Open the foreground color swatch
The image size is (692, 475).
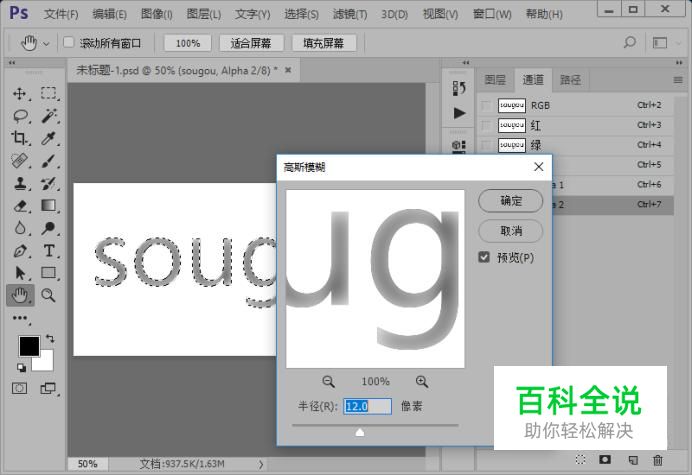29,346
